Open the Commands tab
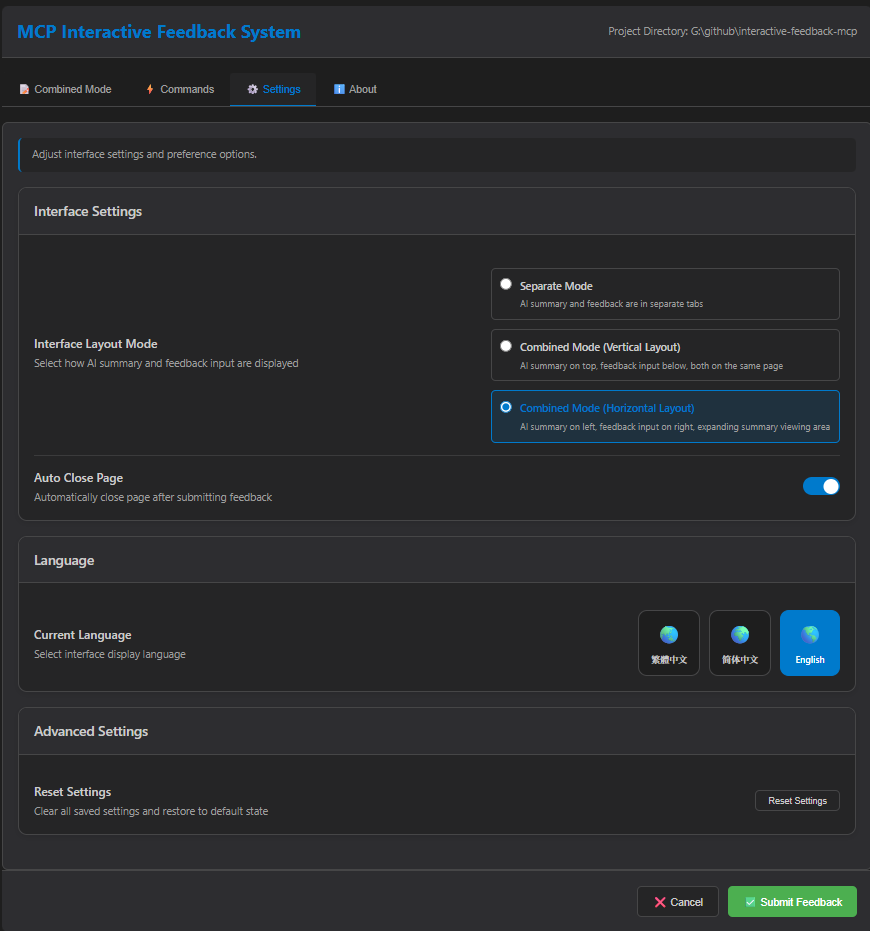This screenshot has width=870, height=931. pyautogui.click(x=180, y=89)
